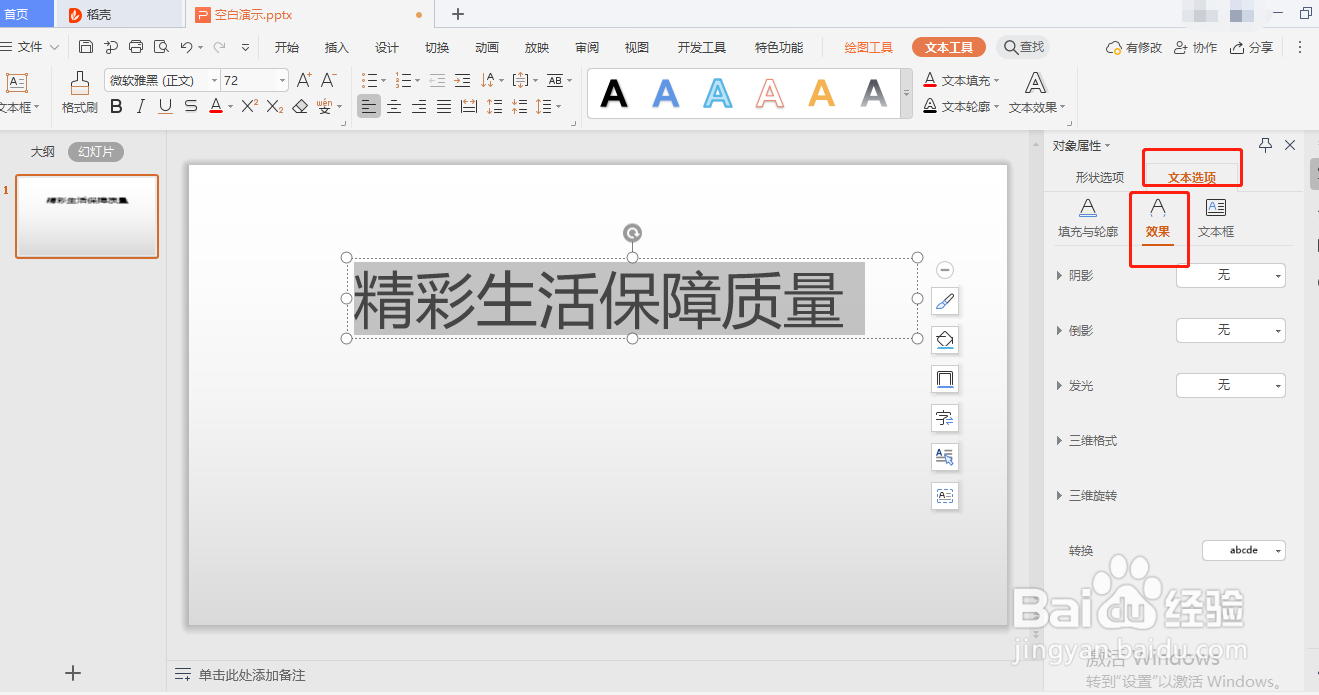Viewport: 1319px width, 695px height.
Task: Click the clear formatting eraser
Action: click(300, 107)
